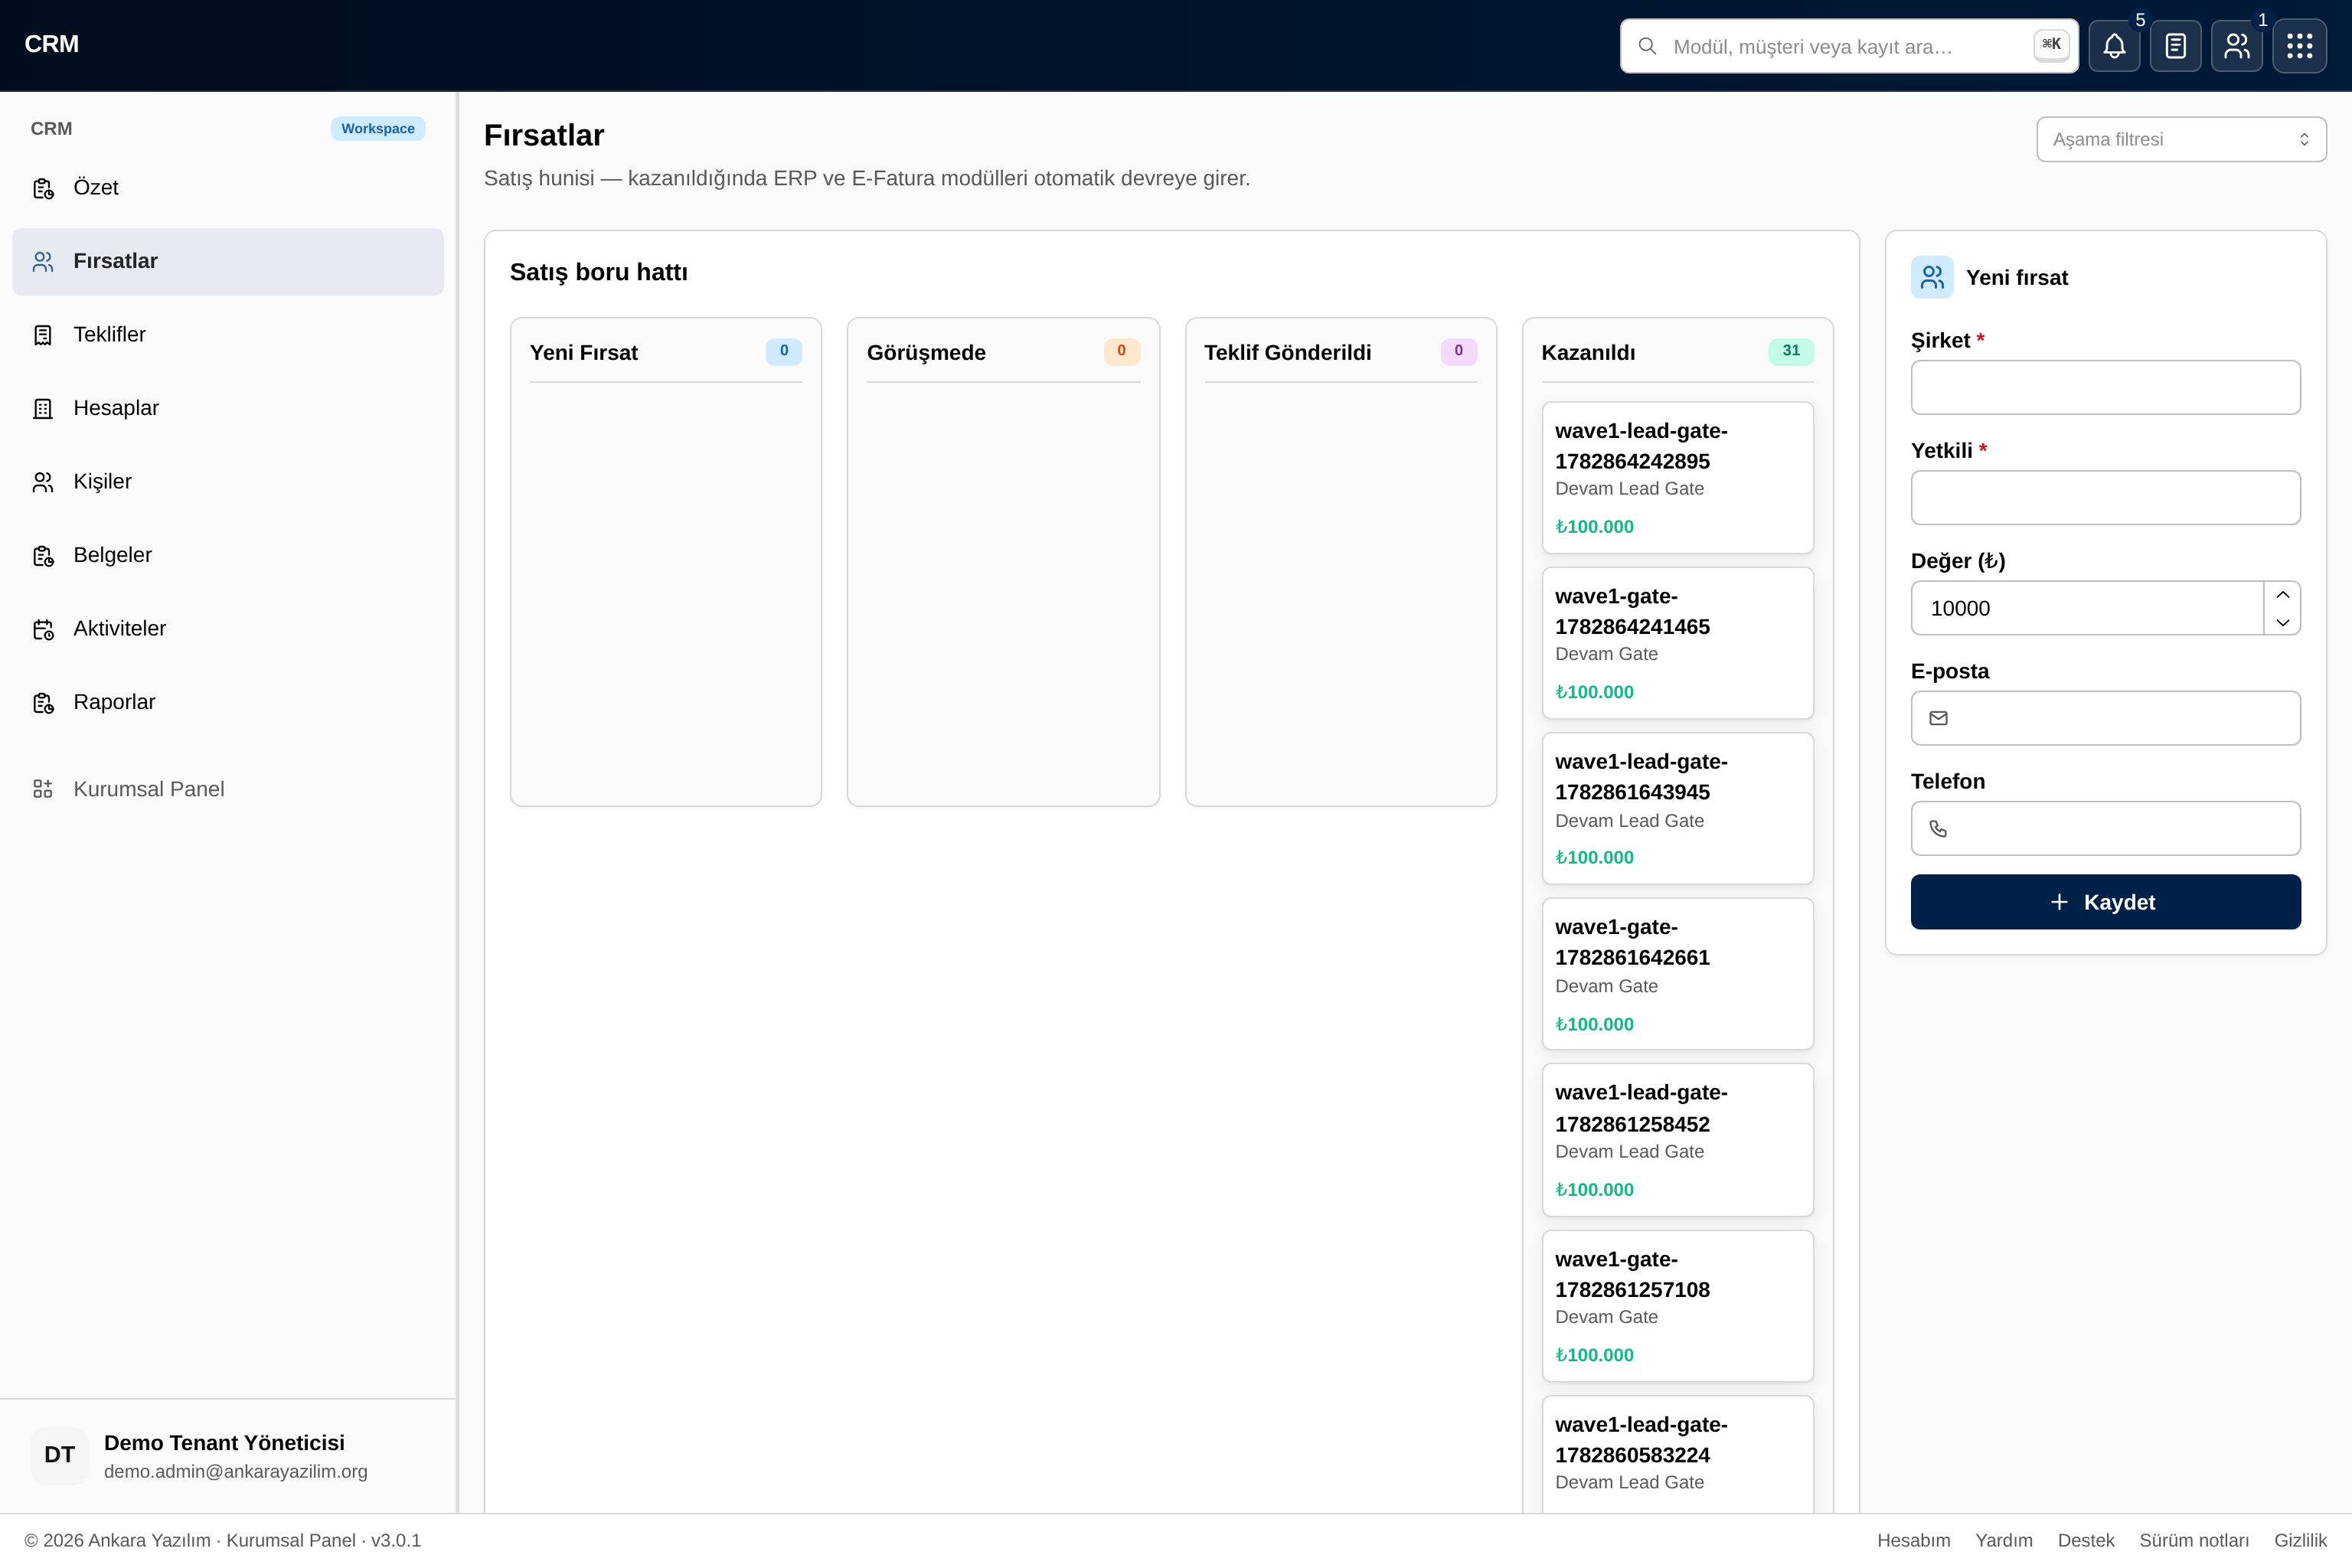Decrease the Değer value with down arrow

pyautogui.click(x=2282, y=622)
